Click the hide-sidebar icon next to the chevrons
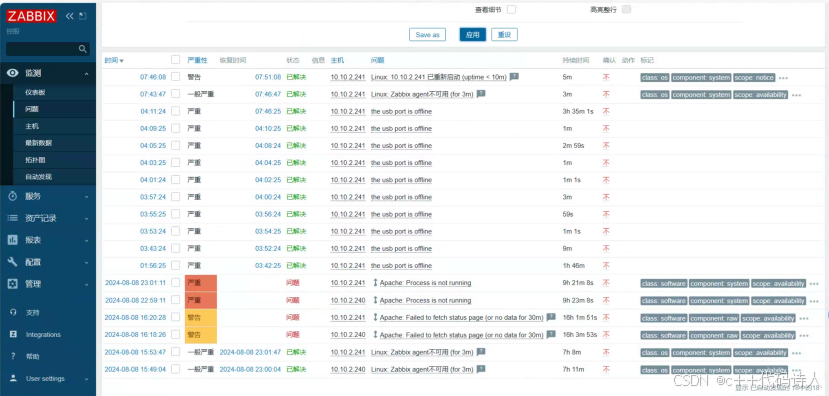The width and height of the screenshot is (829, 396). tap(82, 16)
